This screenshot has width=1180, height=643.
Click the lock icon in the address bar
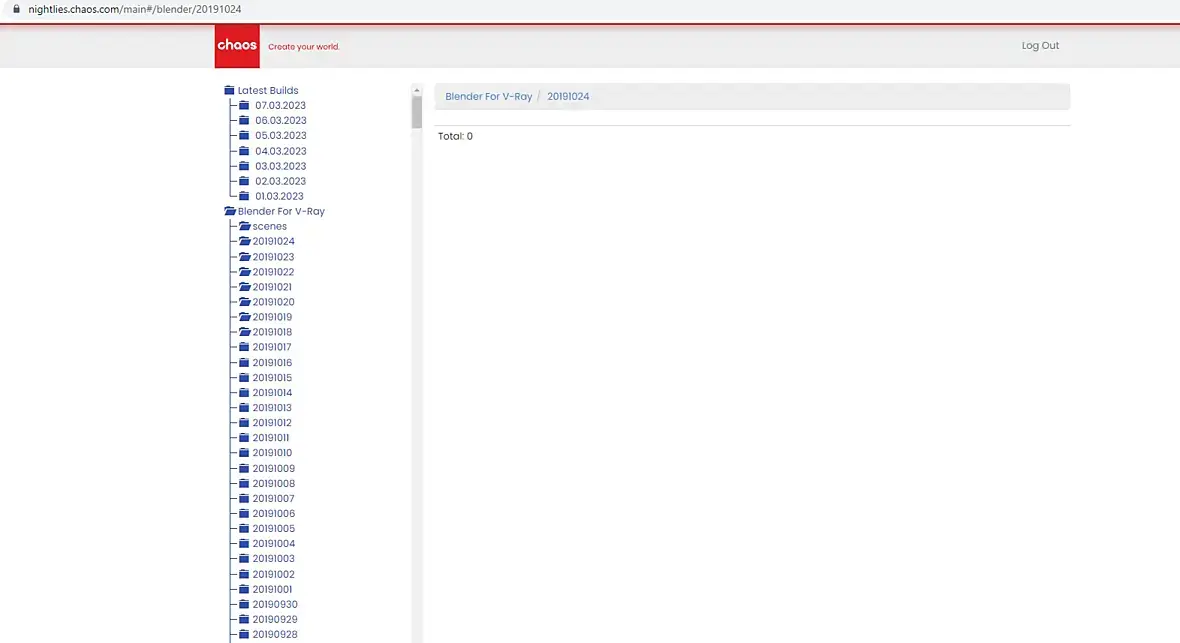(x=17, y=9)
